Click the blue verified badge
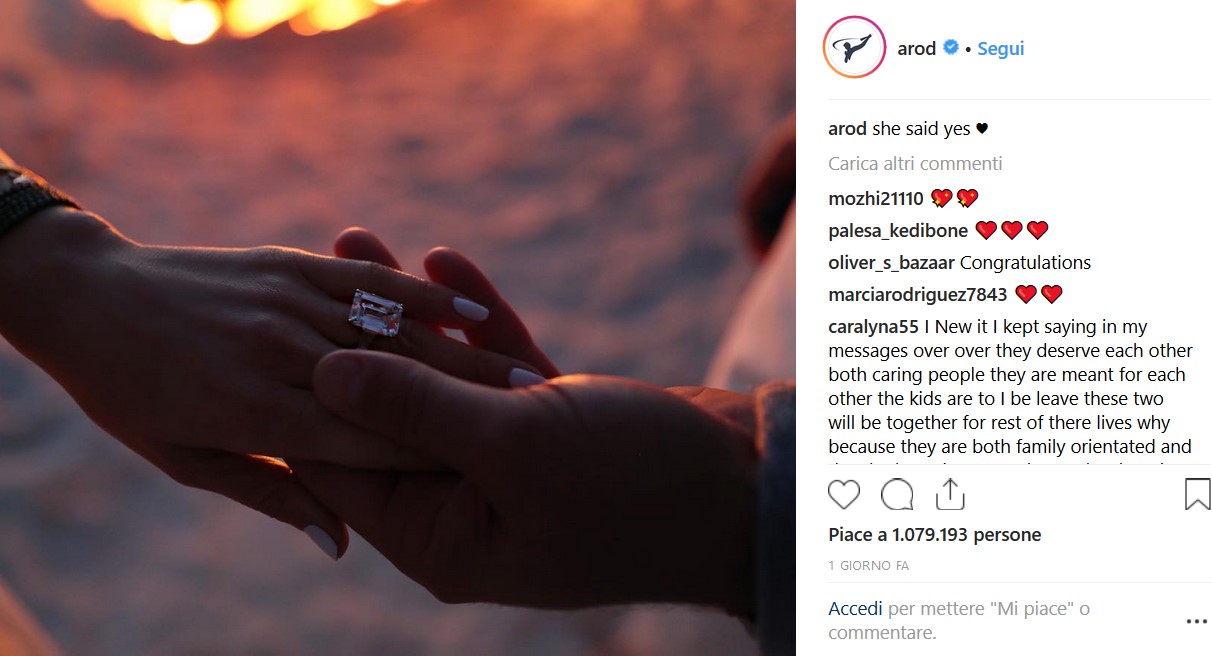Screen dimensions: 1212x656 (x=951, y=48)
